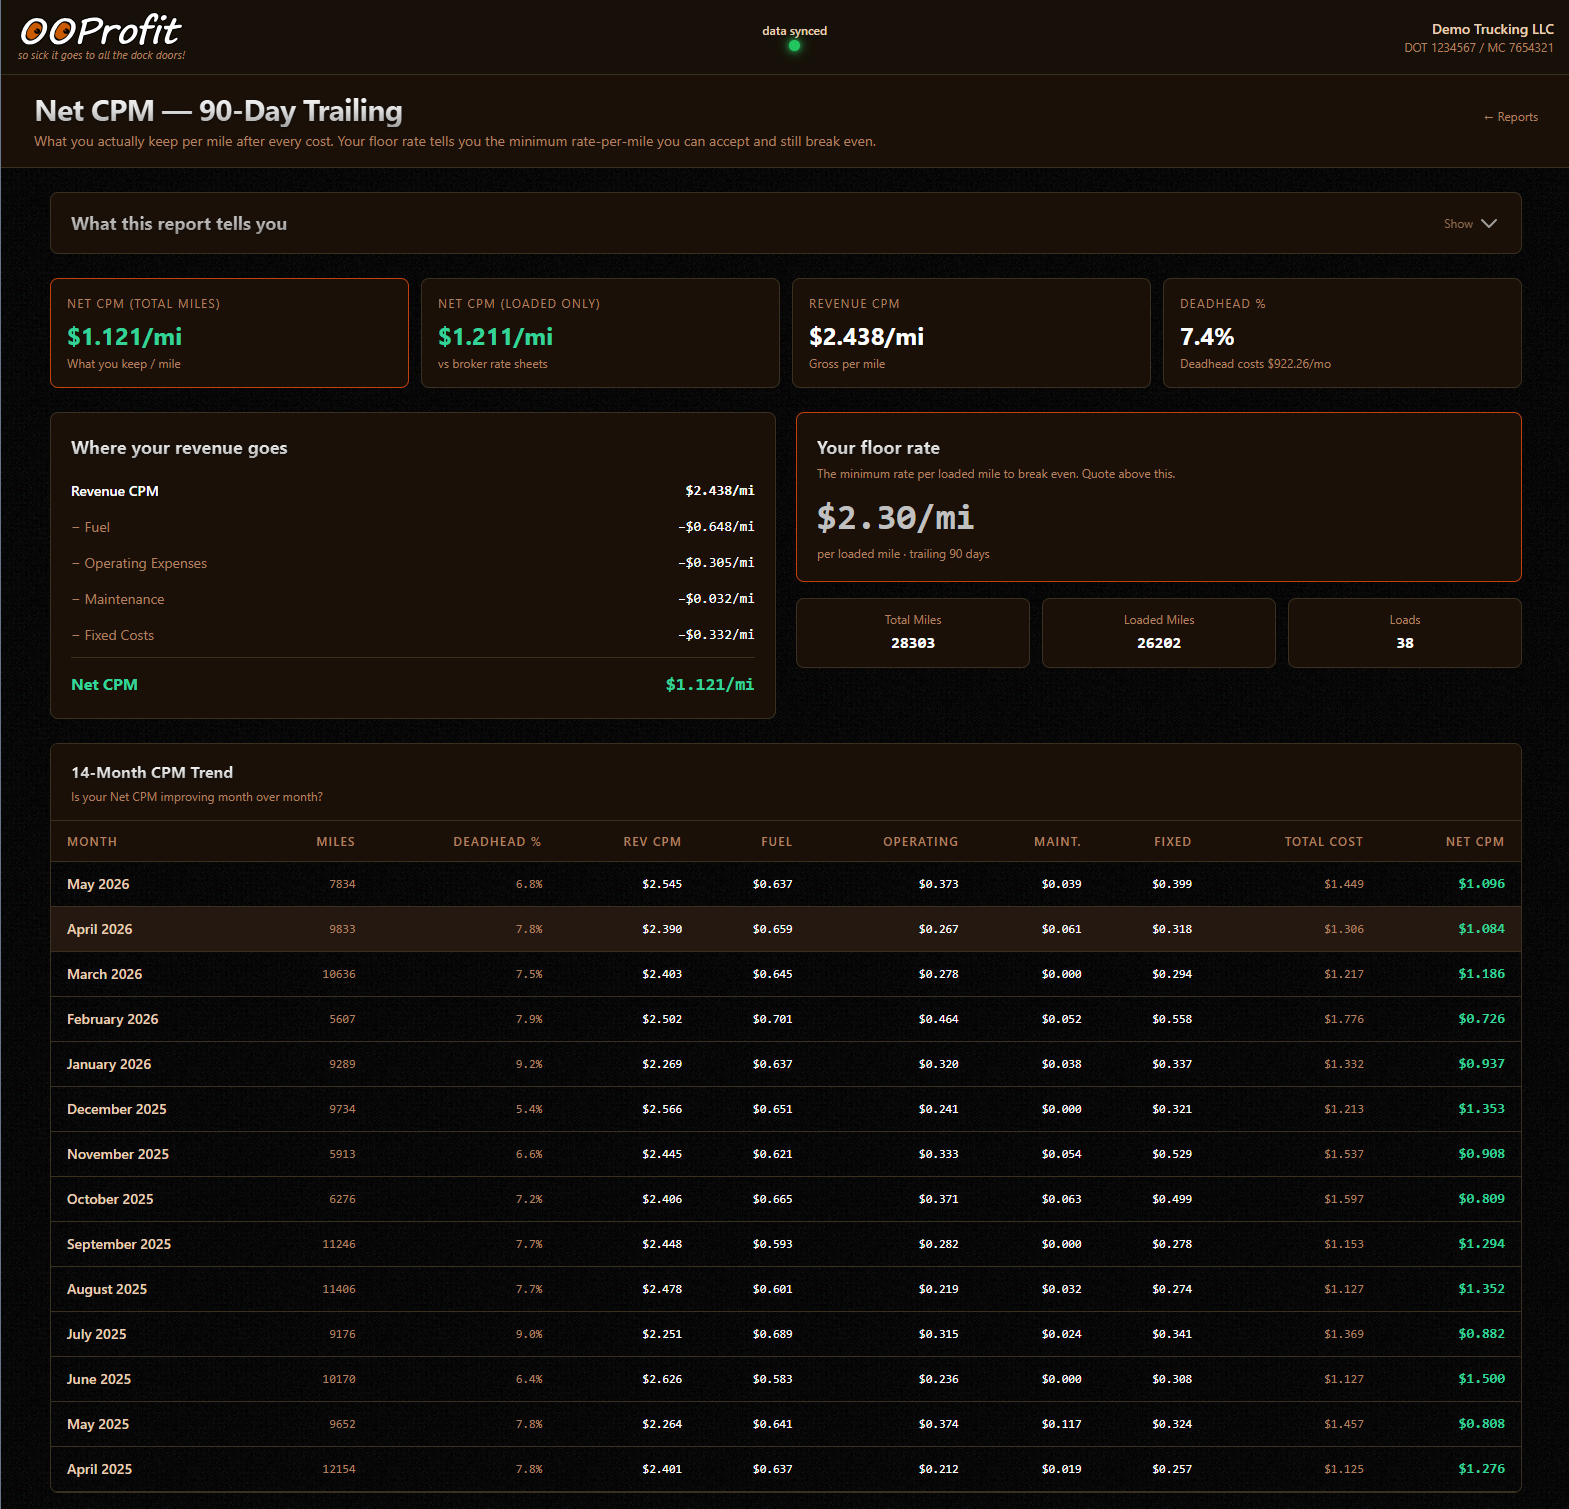Click the DEADHEAD % column header
The image size is (1569, 1509).
[x=497, y=842]
